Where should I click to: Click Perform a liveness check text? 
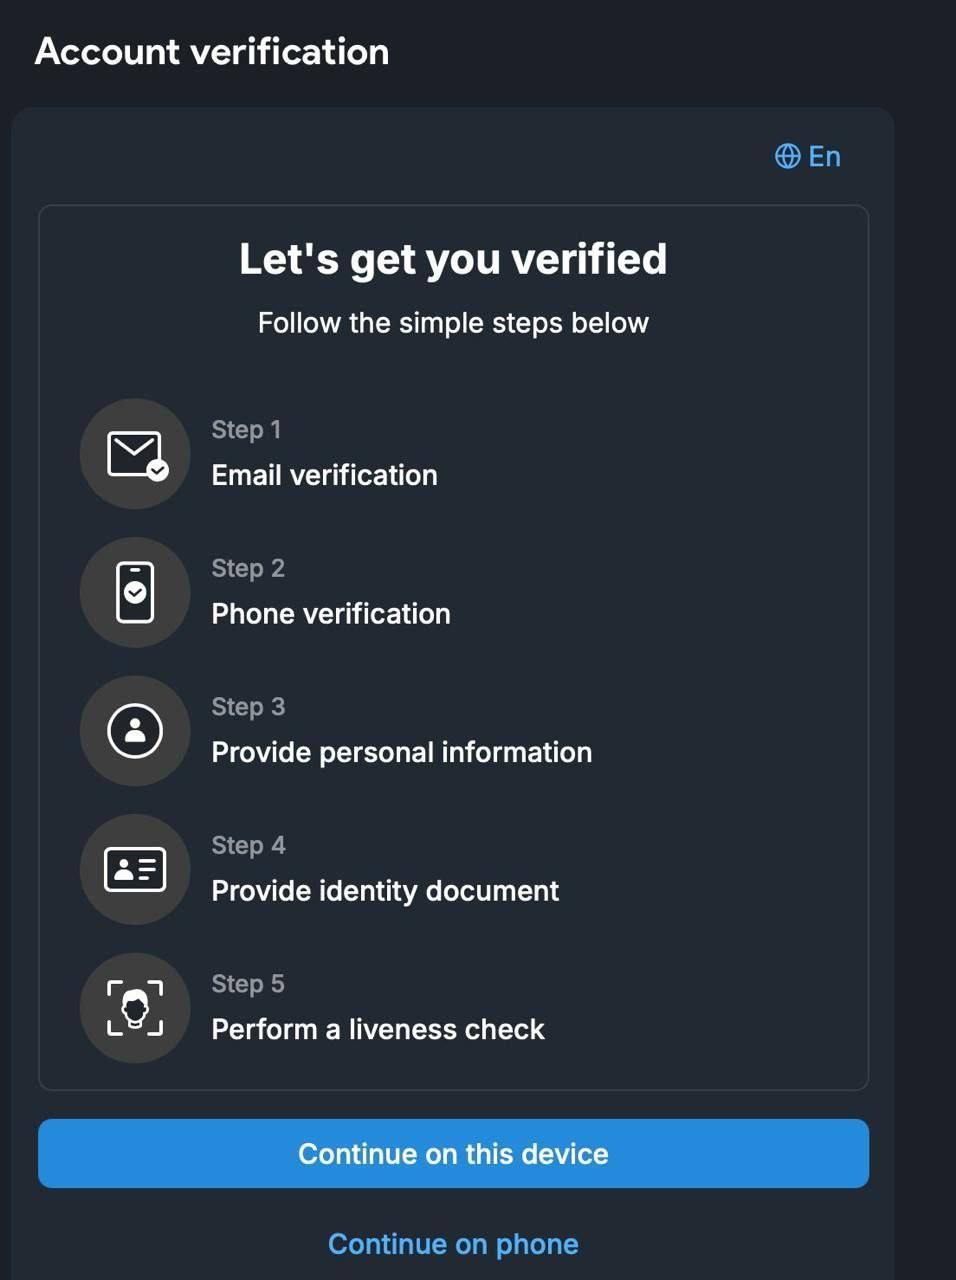378,1029
